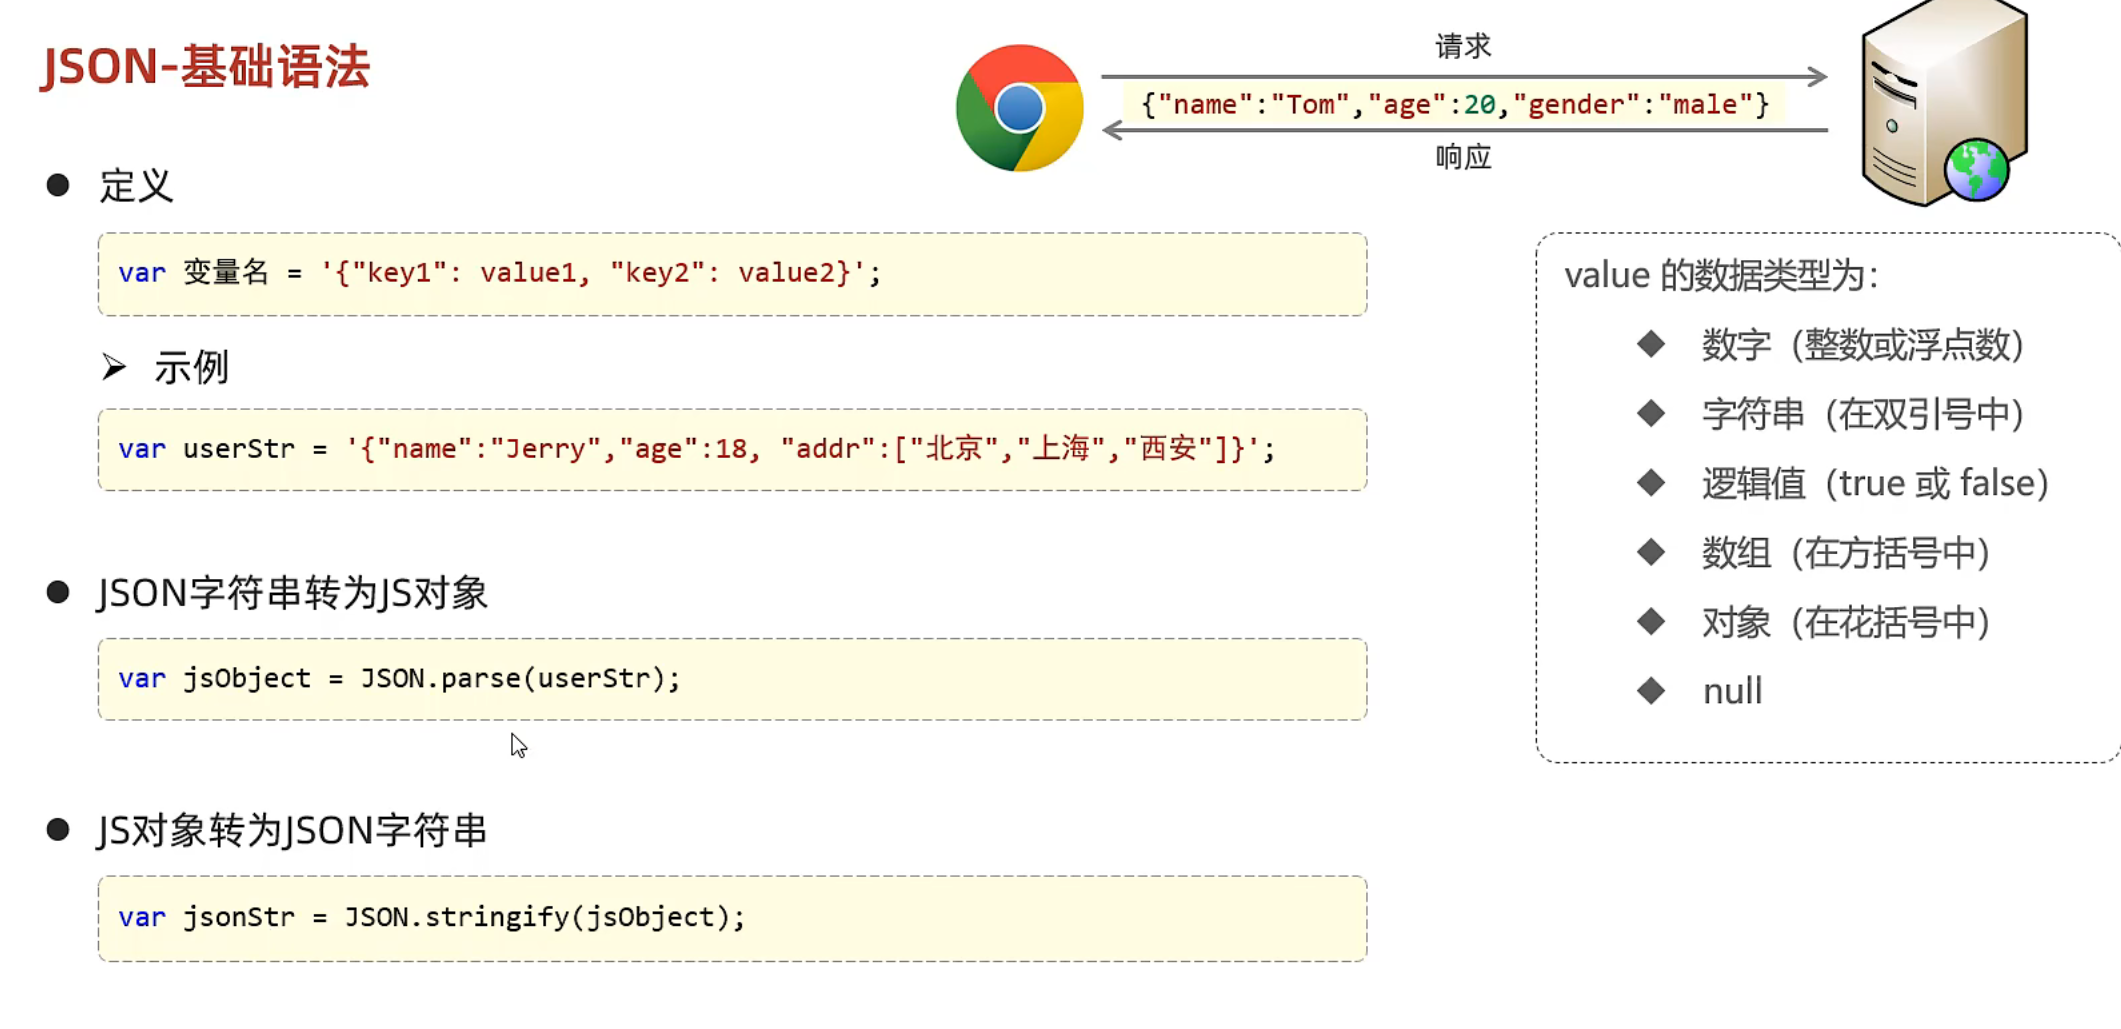Click the 响应 label below the arrow
Viewport: 2121px width, 1029px height.
click(x=1463, y=157)
